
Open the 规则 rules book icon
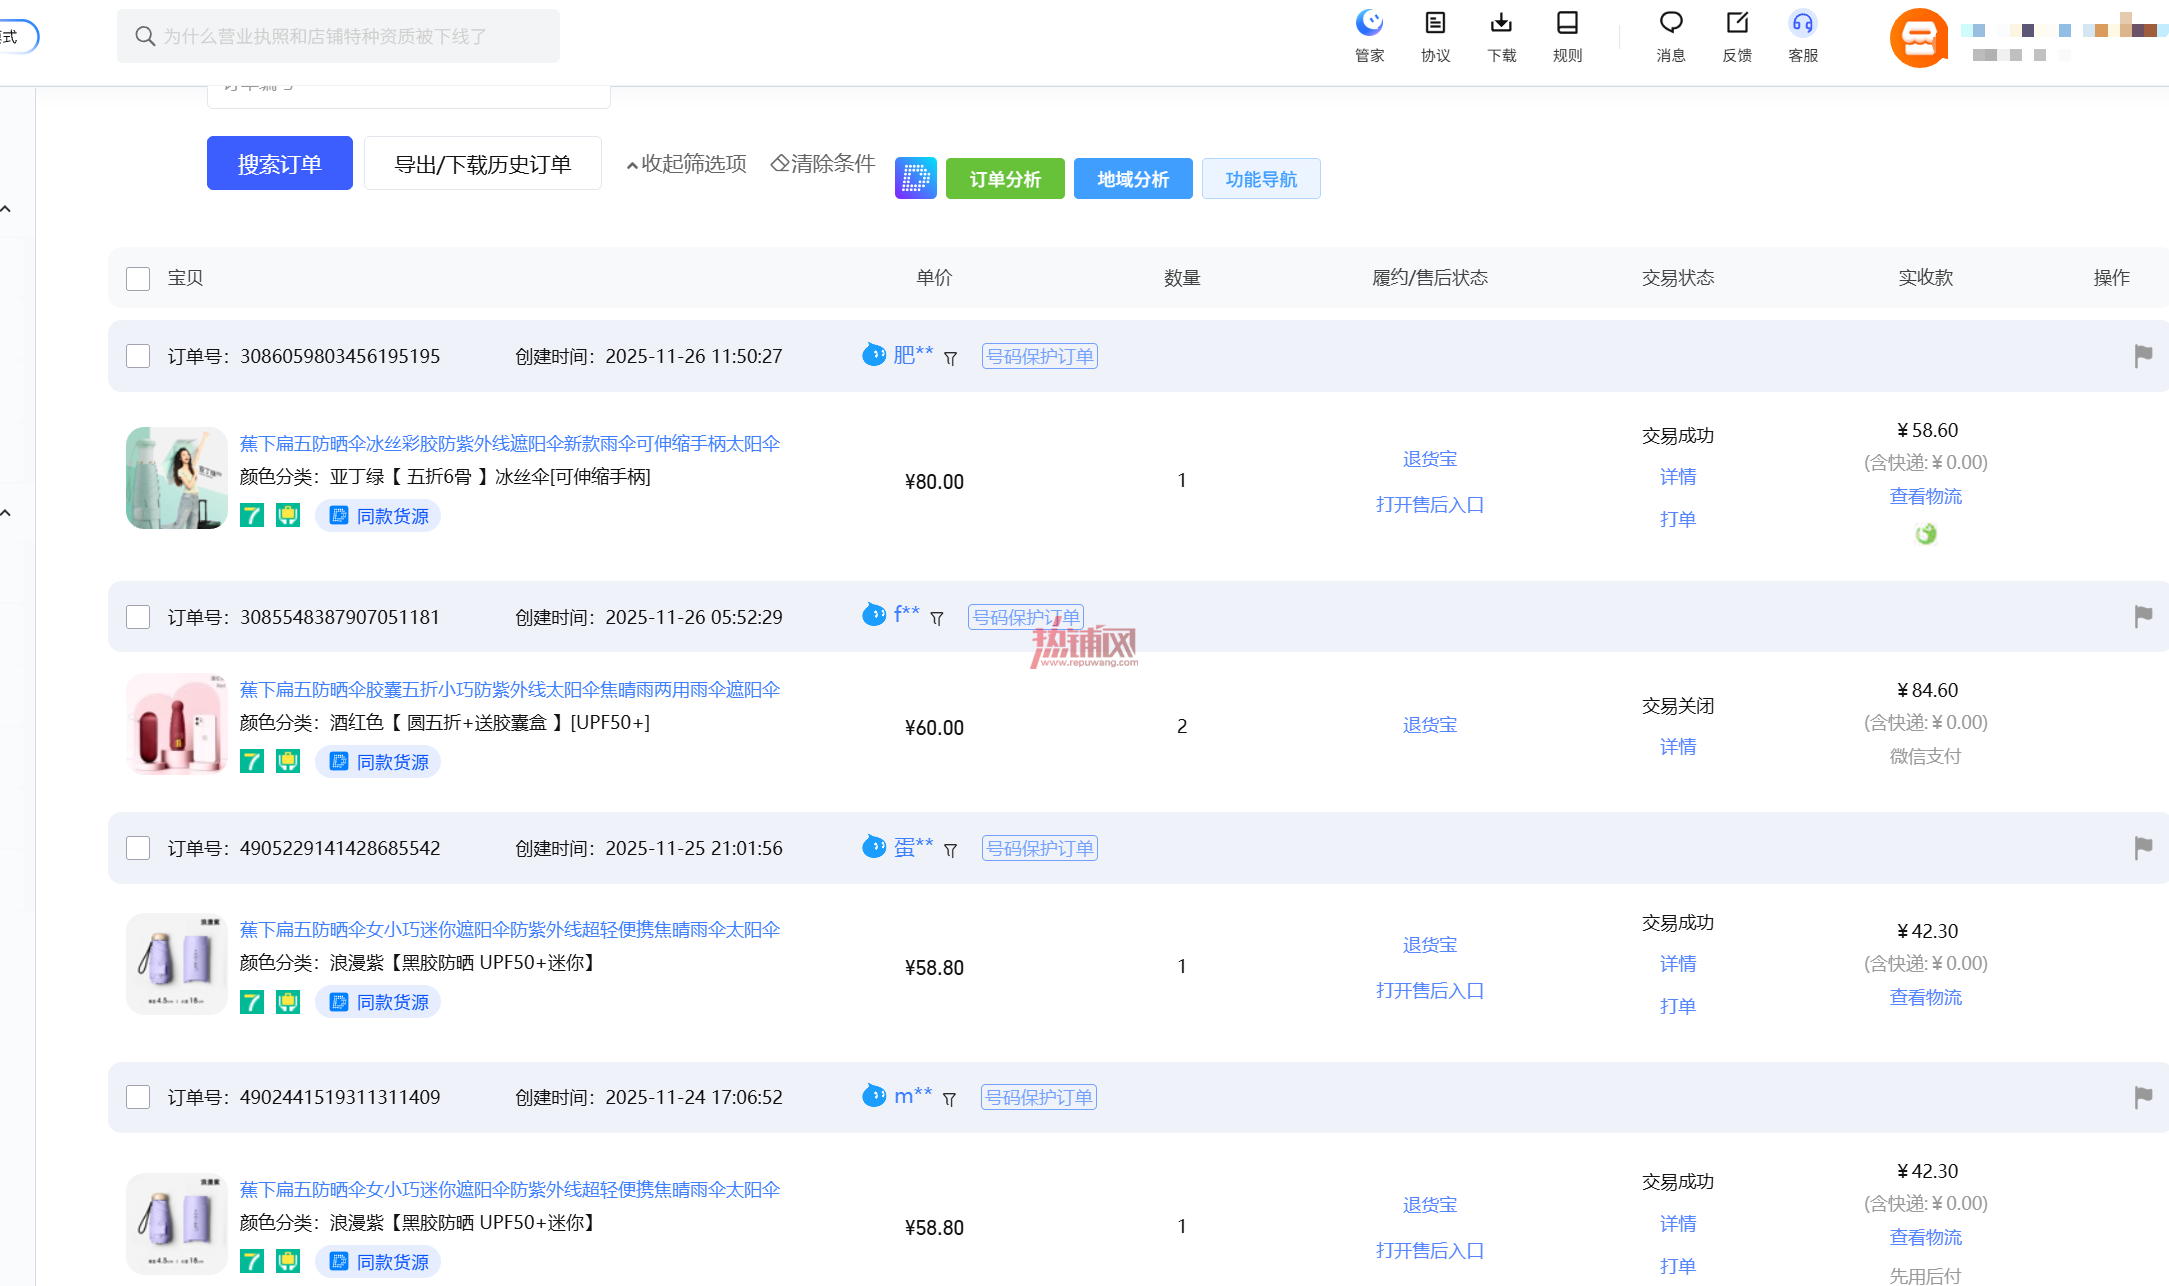(1567, 24)
